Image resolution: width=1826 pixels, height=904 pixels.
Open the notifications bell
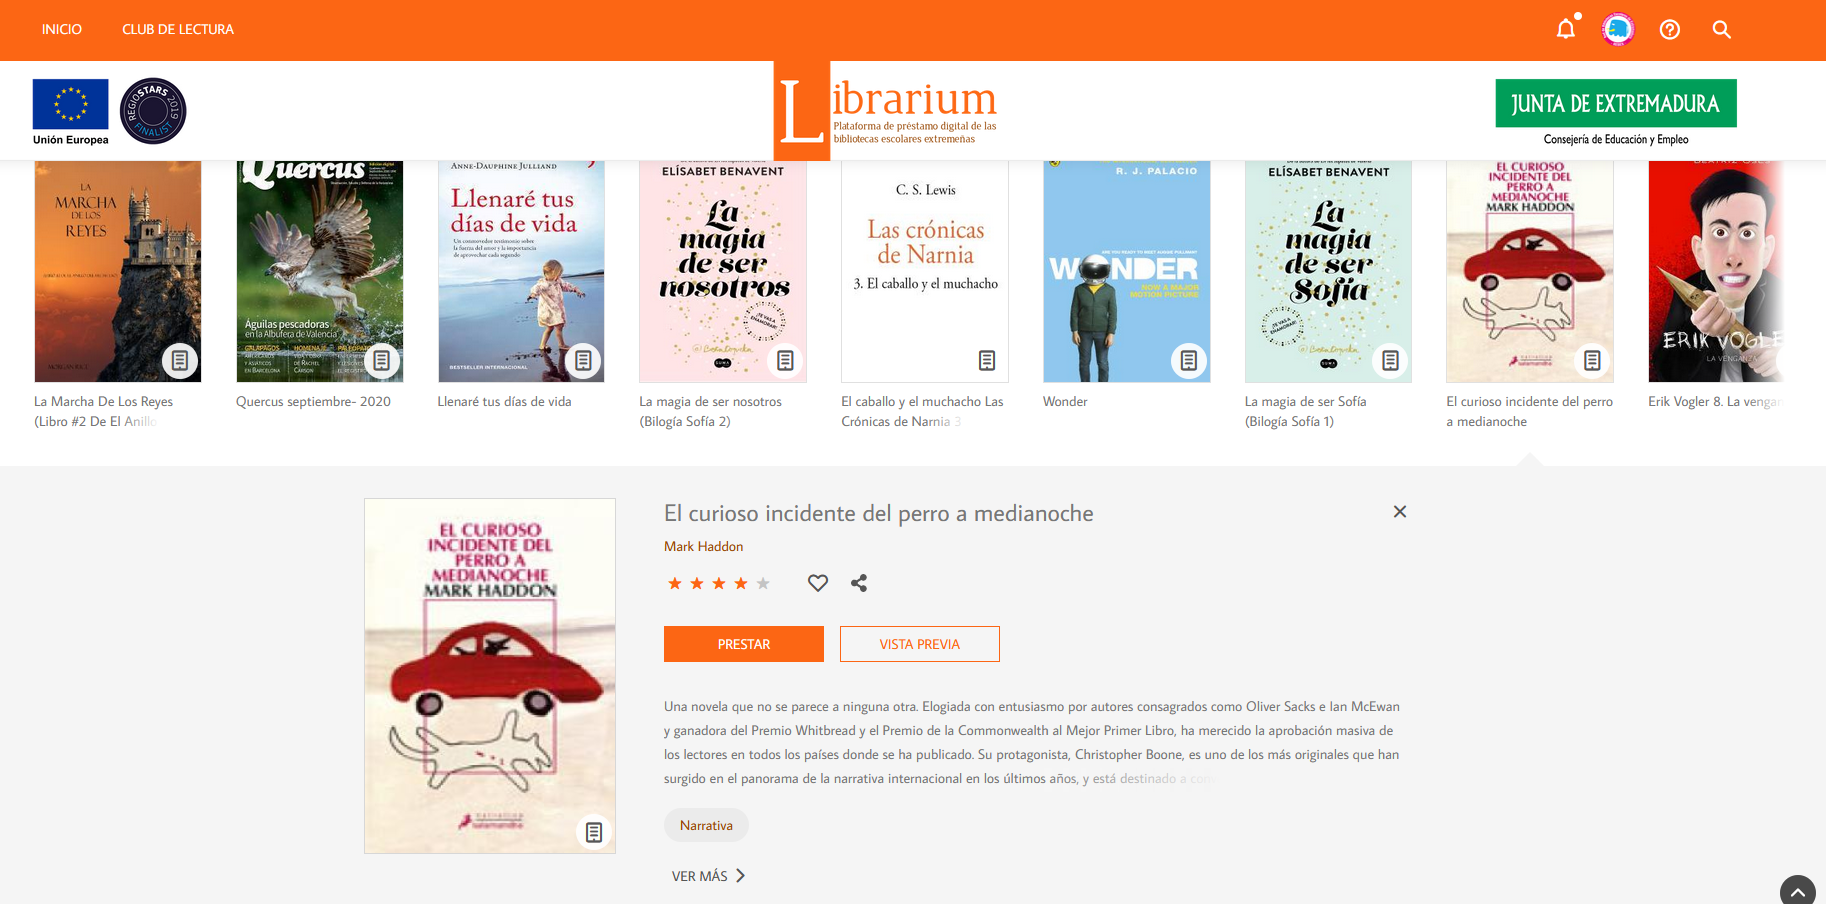[1566, 29]
